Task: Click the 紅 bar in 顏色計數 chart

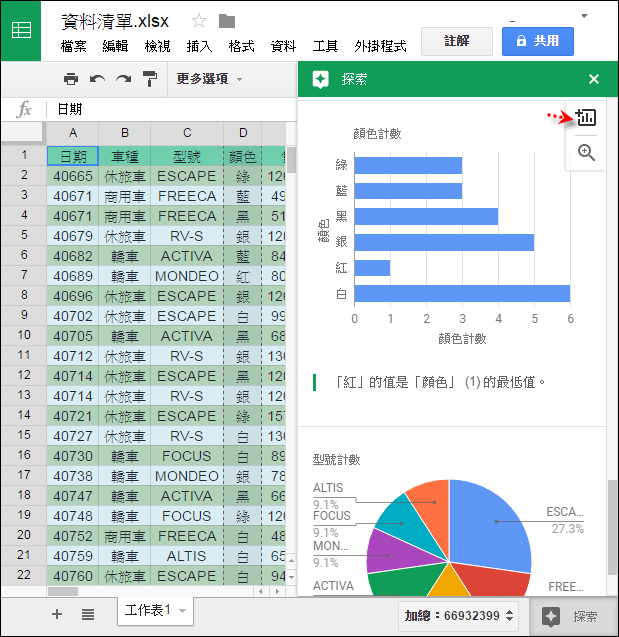Action: (372, 268)
